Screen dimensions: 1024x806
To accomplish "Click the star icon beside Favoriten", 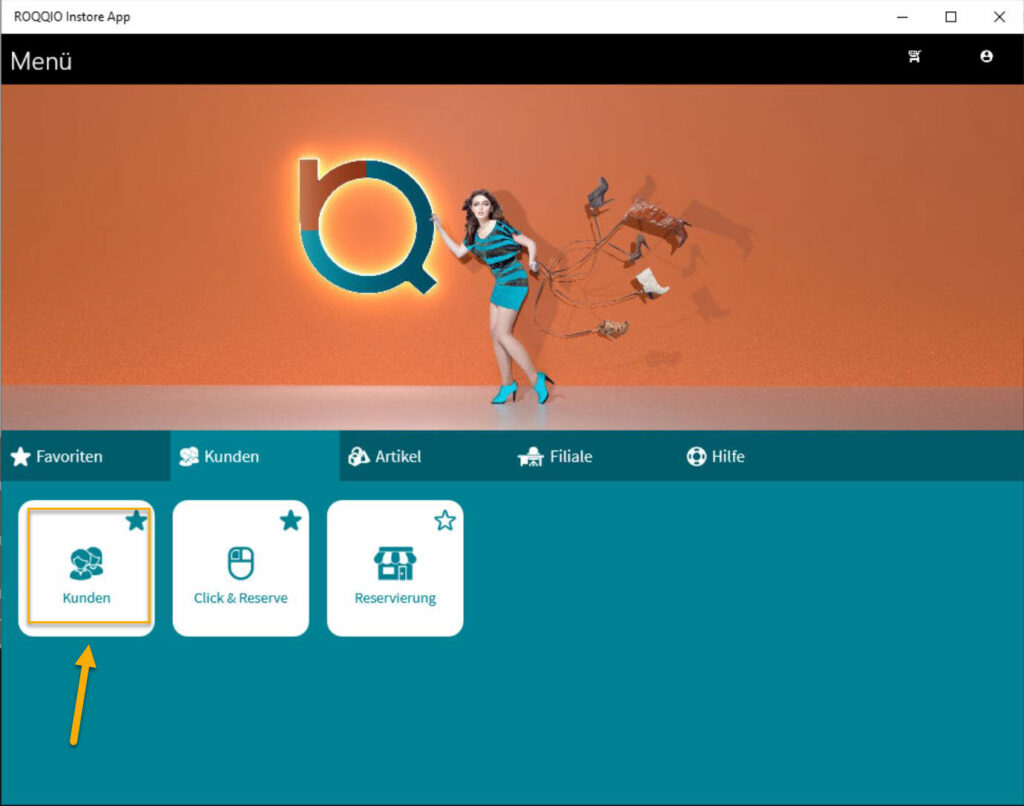I will (x=20, y=457).
